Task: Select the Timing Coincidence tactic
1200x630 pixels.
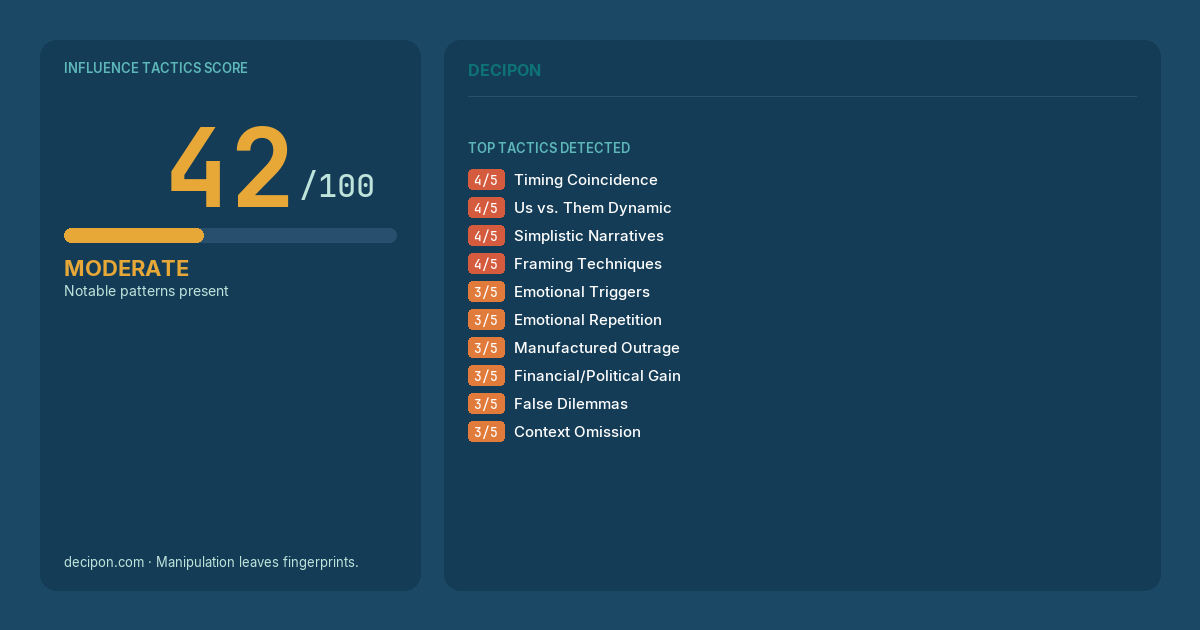Action: [x=586, y=180]
